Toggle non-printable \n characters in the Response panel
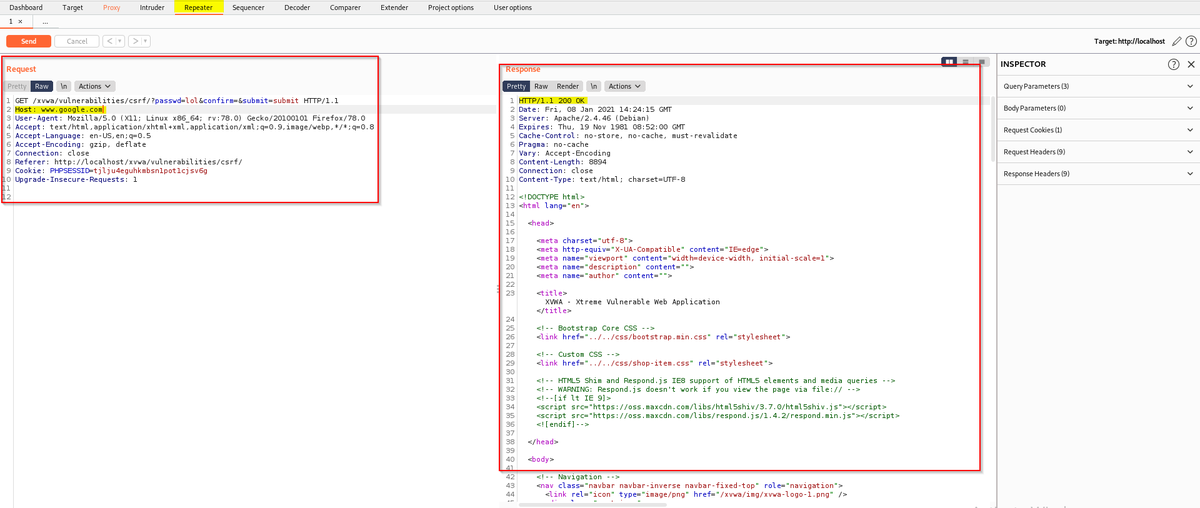The width and height of the screenshot is (1200, 508). pyautogui.click(x=593, y=86)
